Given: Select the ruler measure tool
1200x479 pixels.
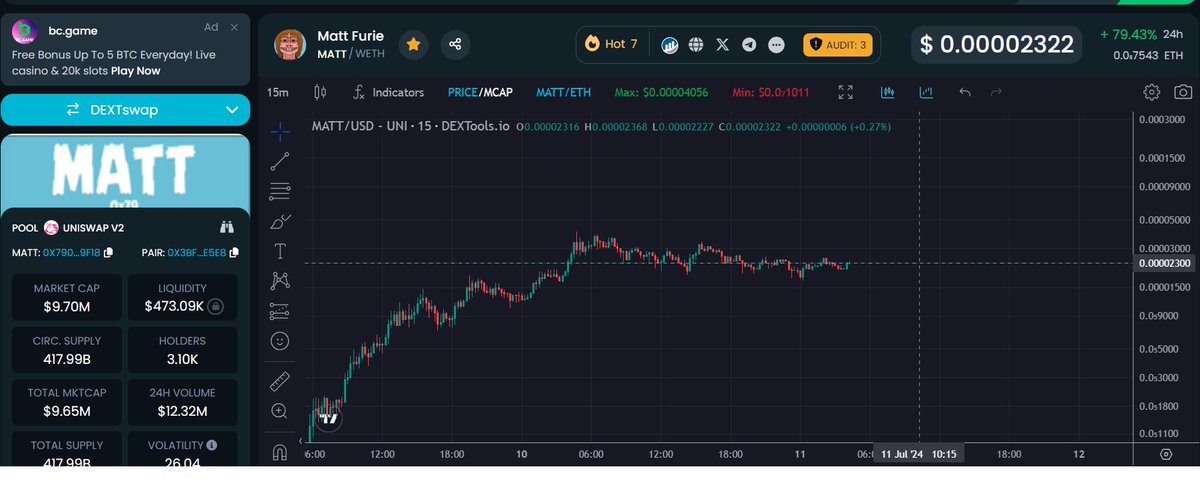Looking at the screenshot, I should coord(281,381).
